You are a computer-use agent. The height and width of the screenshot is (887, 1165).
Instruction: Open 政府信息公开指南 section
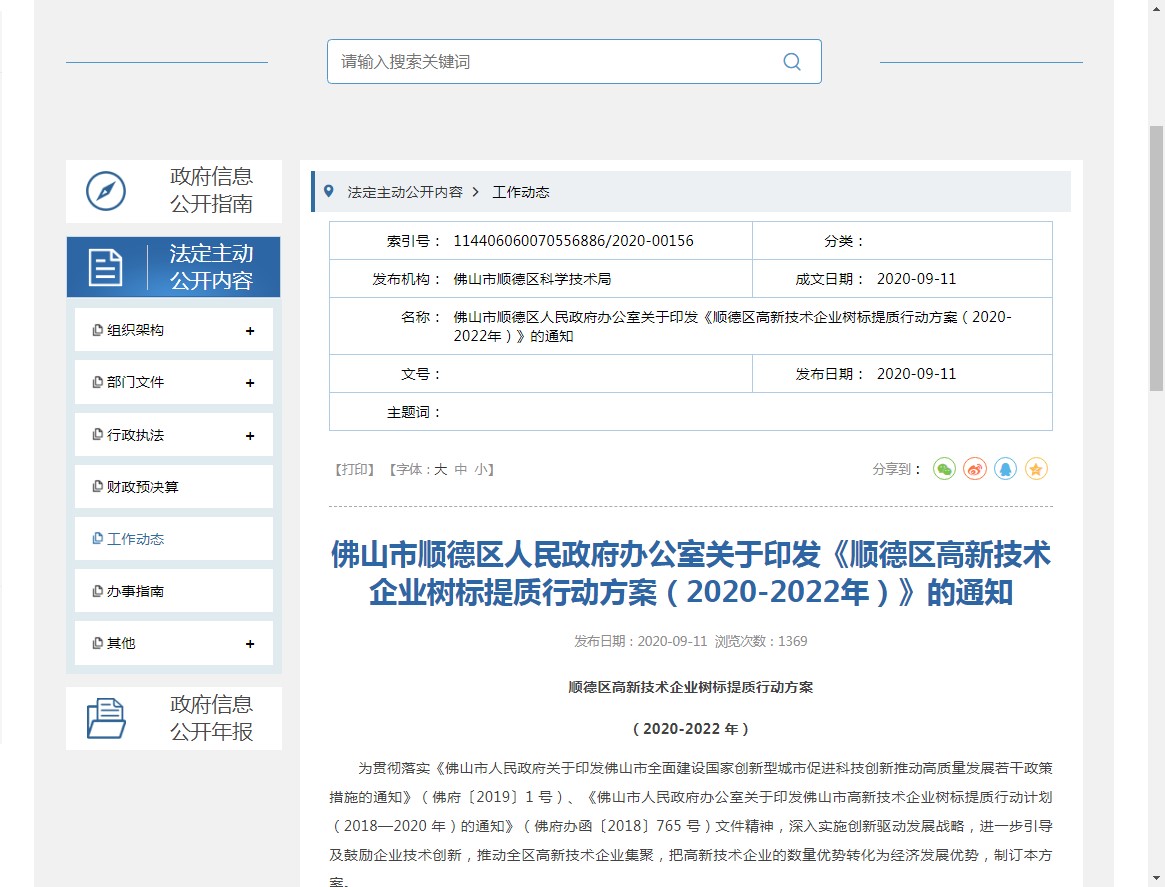click(174, 191)
